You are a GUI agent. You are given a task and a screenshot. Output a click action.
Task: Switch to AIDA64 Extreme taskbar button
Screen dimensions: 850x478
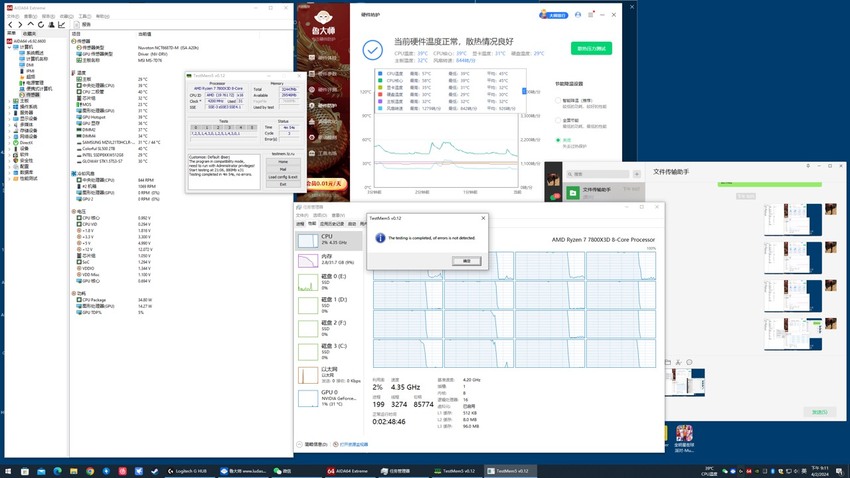(348, 471)
